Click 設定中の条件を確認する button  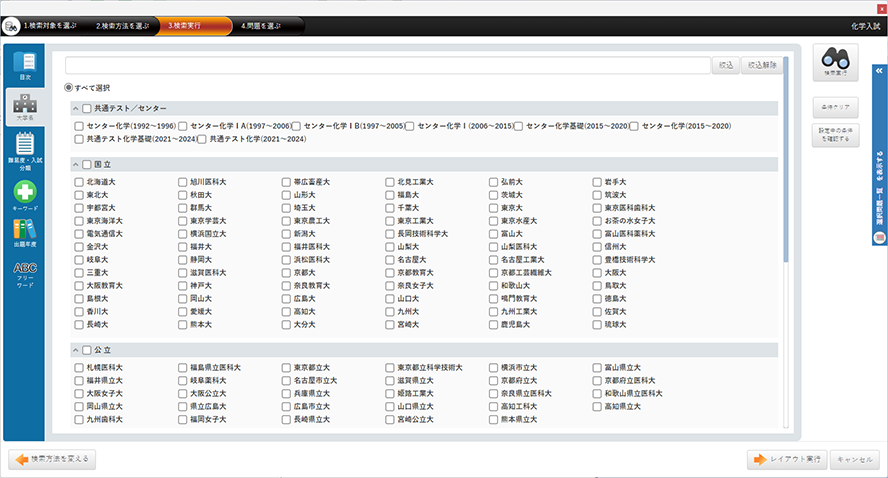[x=835, y=135]
